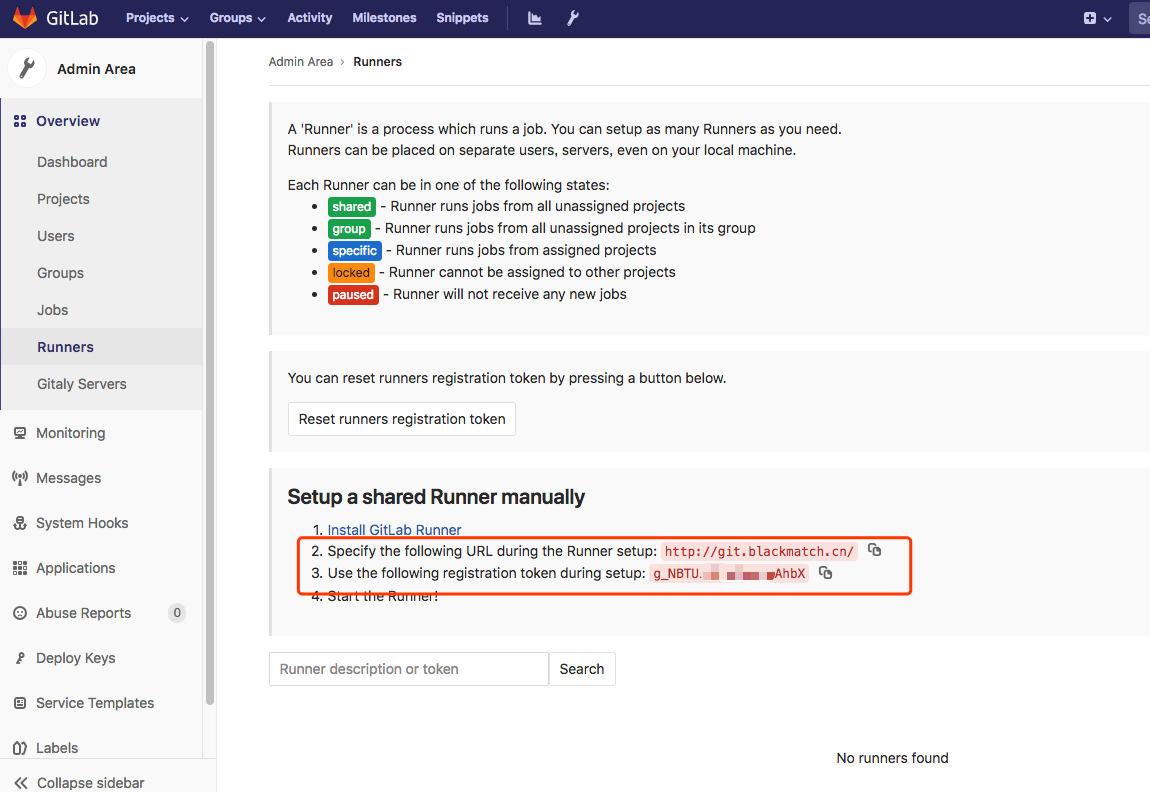This screenshot has width=1150, height=792.
Task: Open the Install GitLab Runner link
Action: click(394, 530)
